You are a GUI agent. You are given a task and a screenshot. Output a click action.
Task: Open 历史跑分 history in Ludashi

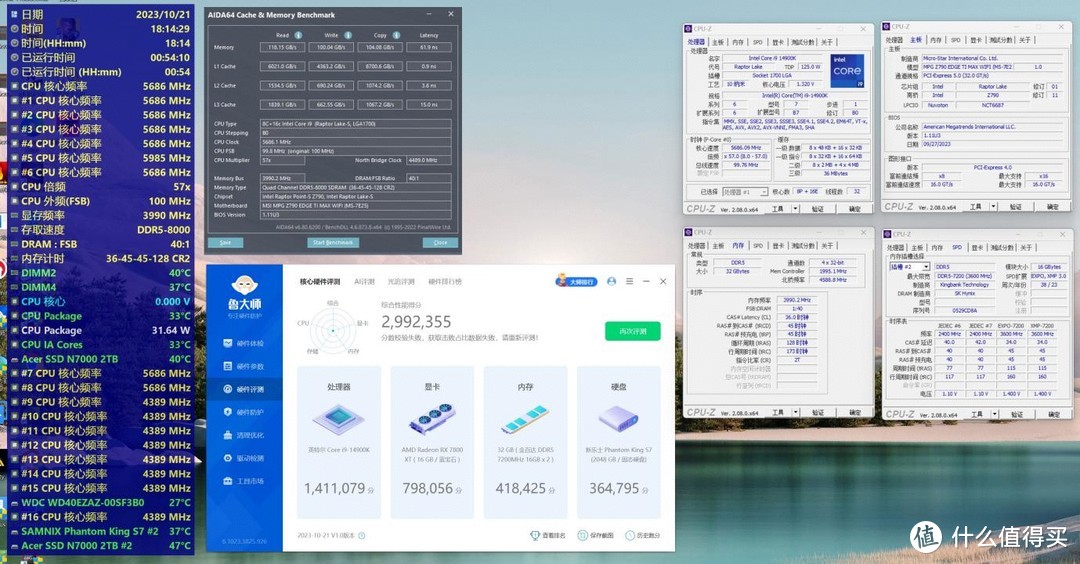click(643, 535)
